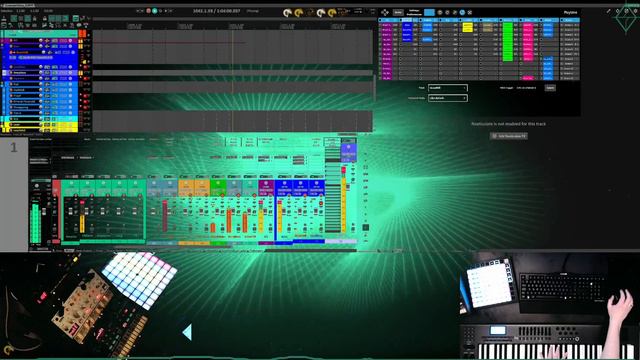Toggle the blue square button in the Playtime toolbar
This screenshot has height=360, width=640.
(429, 12)
